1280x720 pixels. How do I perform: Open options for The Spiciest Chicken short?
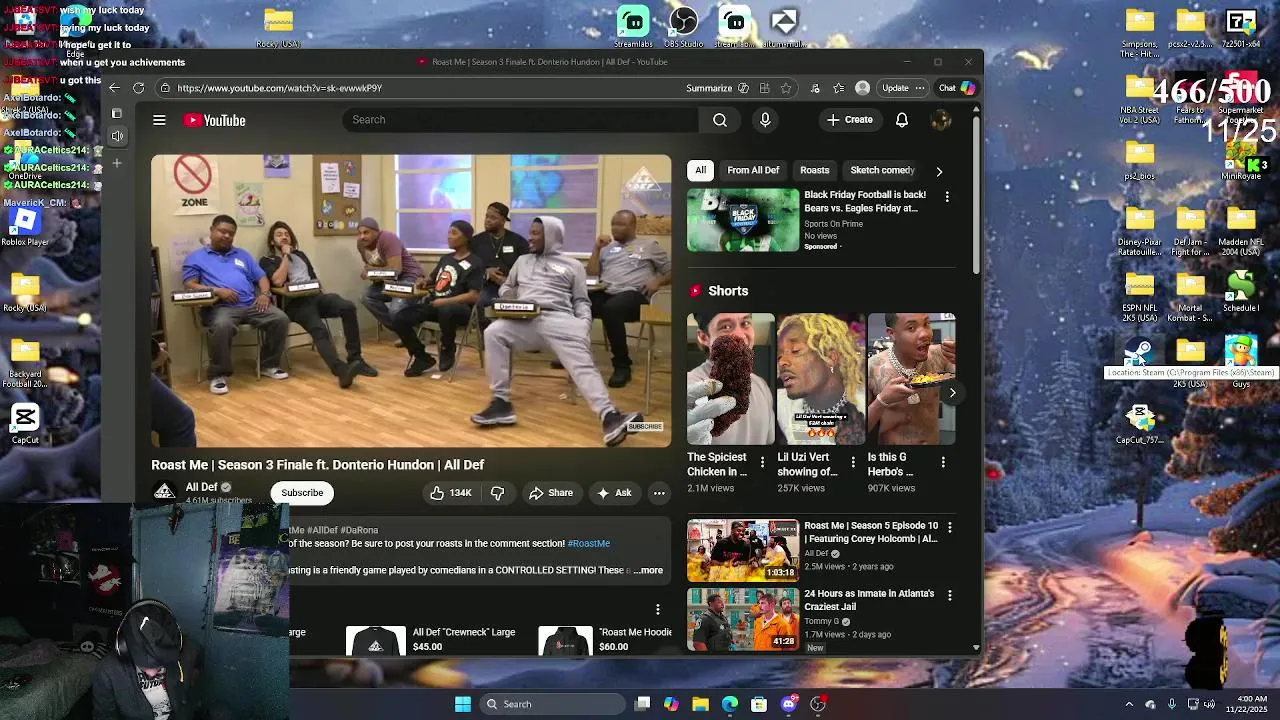(x=762, y=461)
